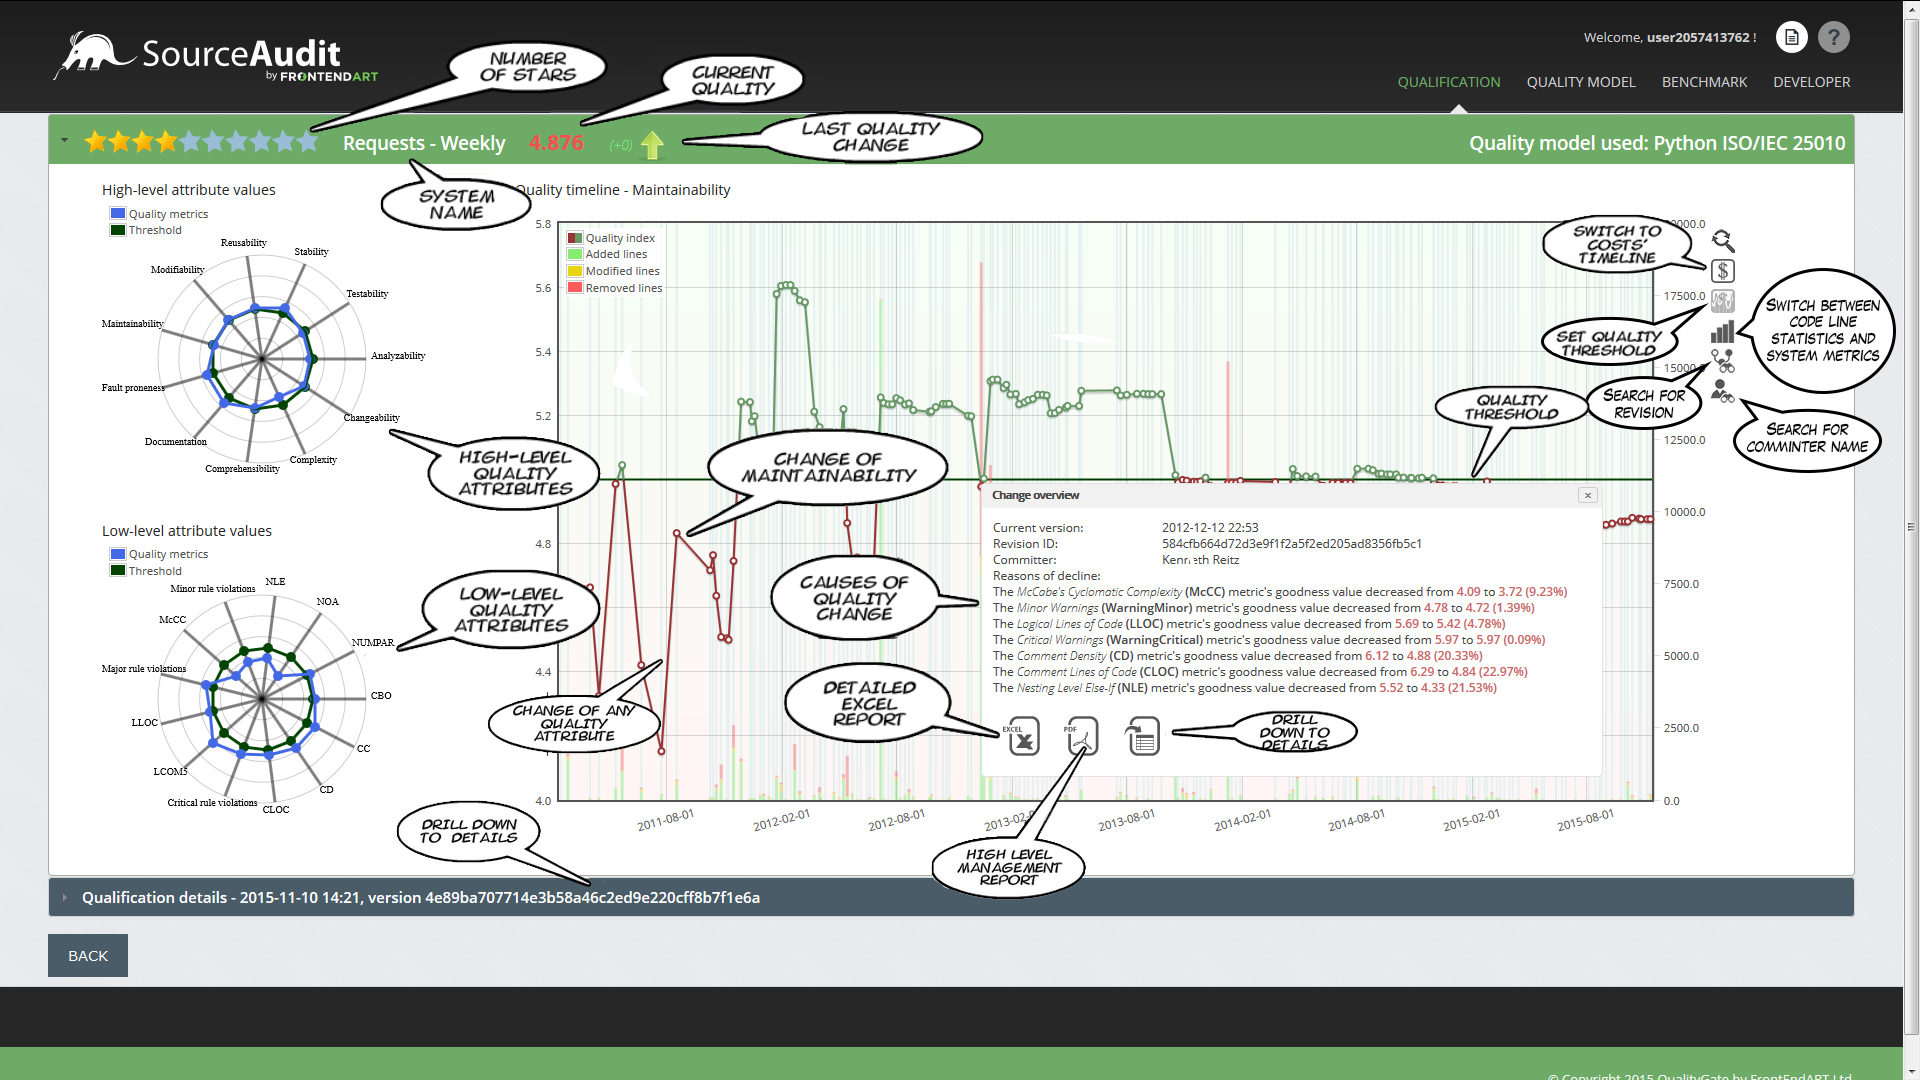Click the drill down to details icon

tap(1142, 736)
